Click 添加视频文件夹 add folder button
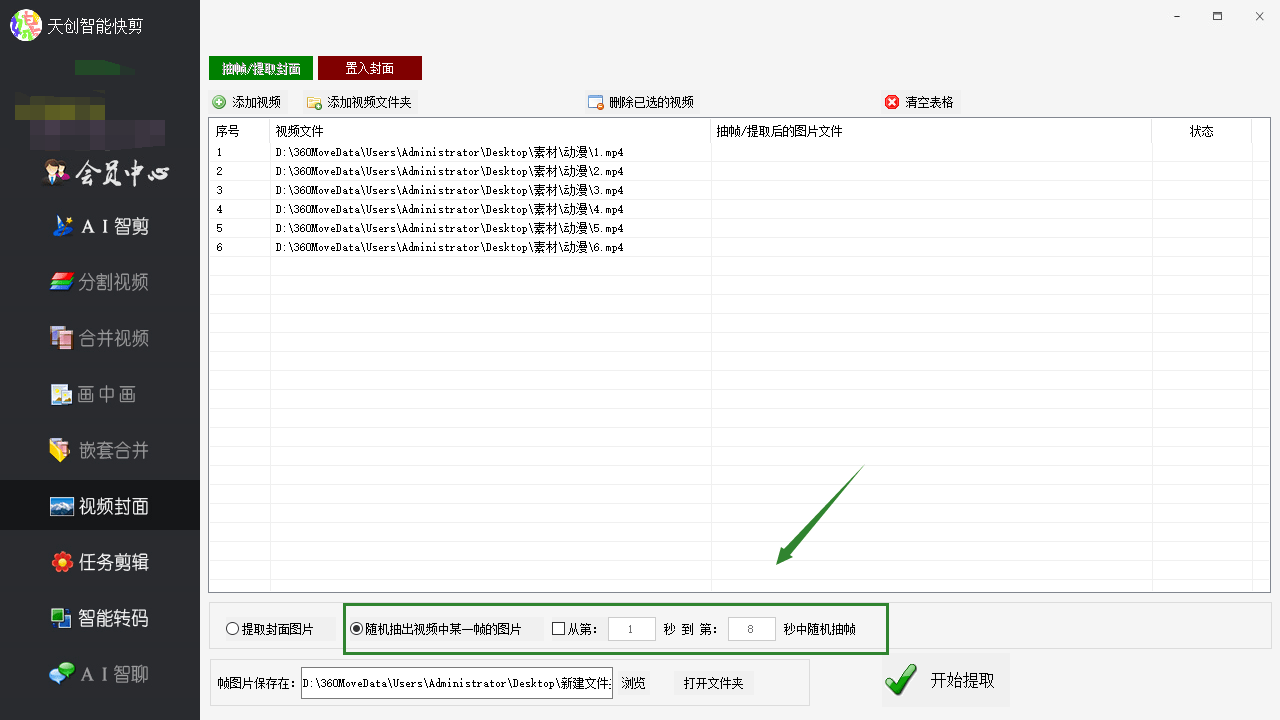The width and height of the screenshot is (1280, 720). (x=359, y=102)
